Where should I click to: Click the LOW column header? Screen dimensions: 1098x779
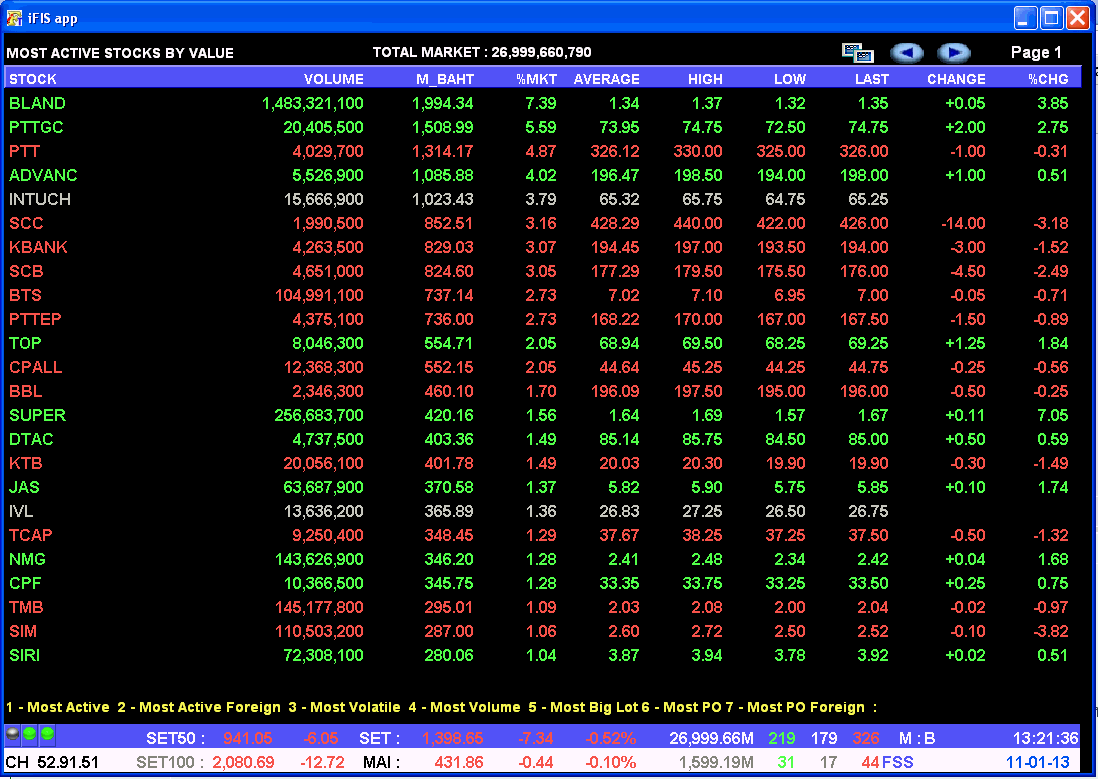(x=790, y=79)
